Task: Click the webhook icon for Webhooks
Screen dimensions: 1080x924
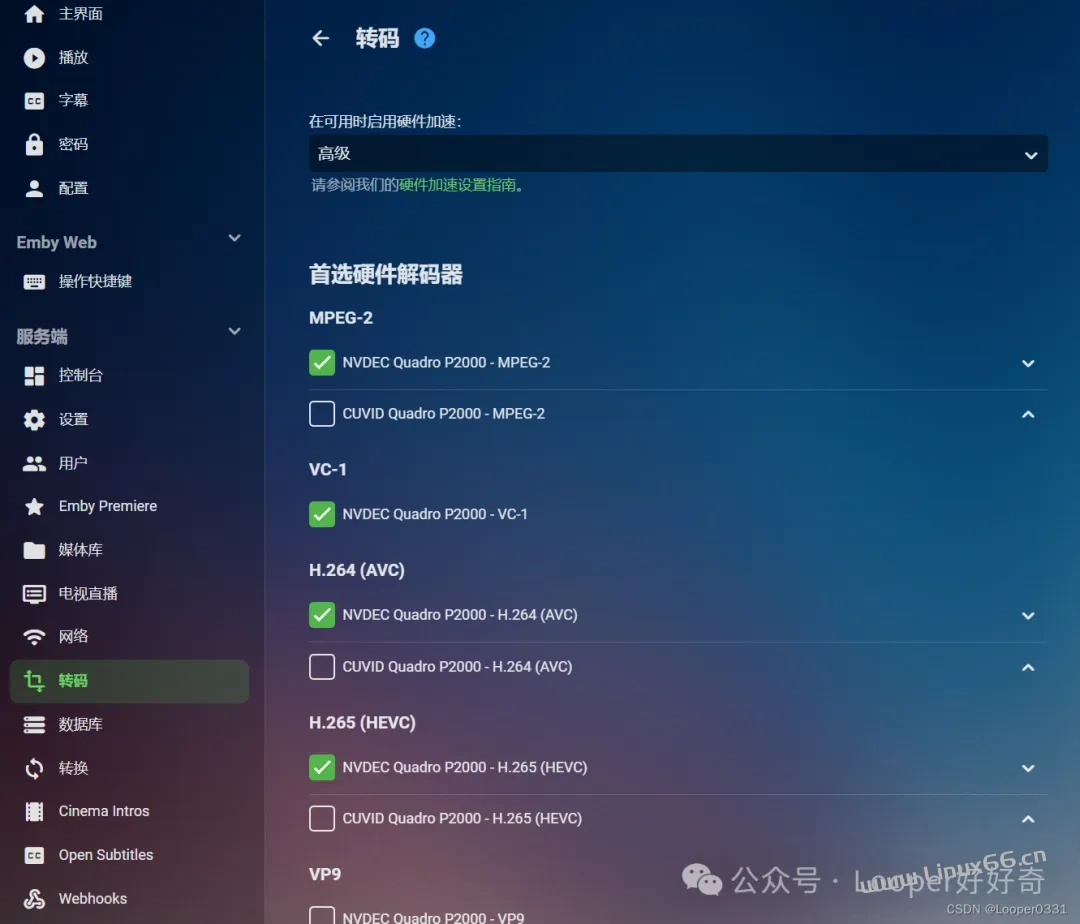Action: 34,899
